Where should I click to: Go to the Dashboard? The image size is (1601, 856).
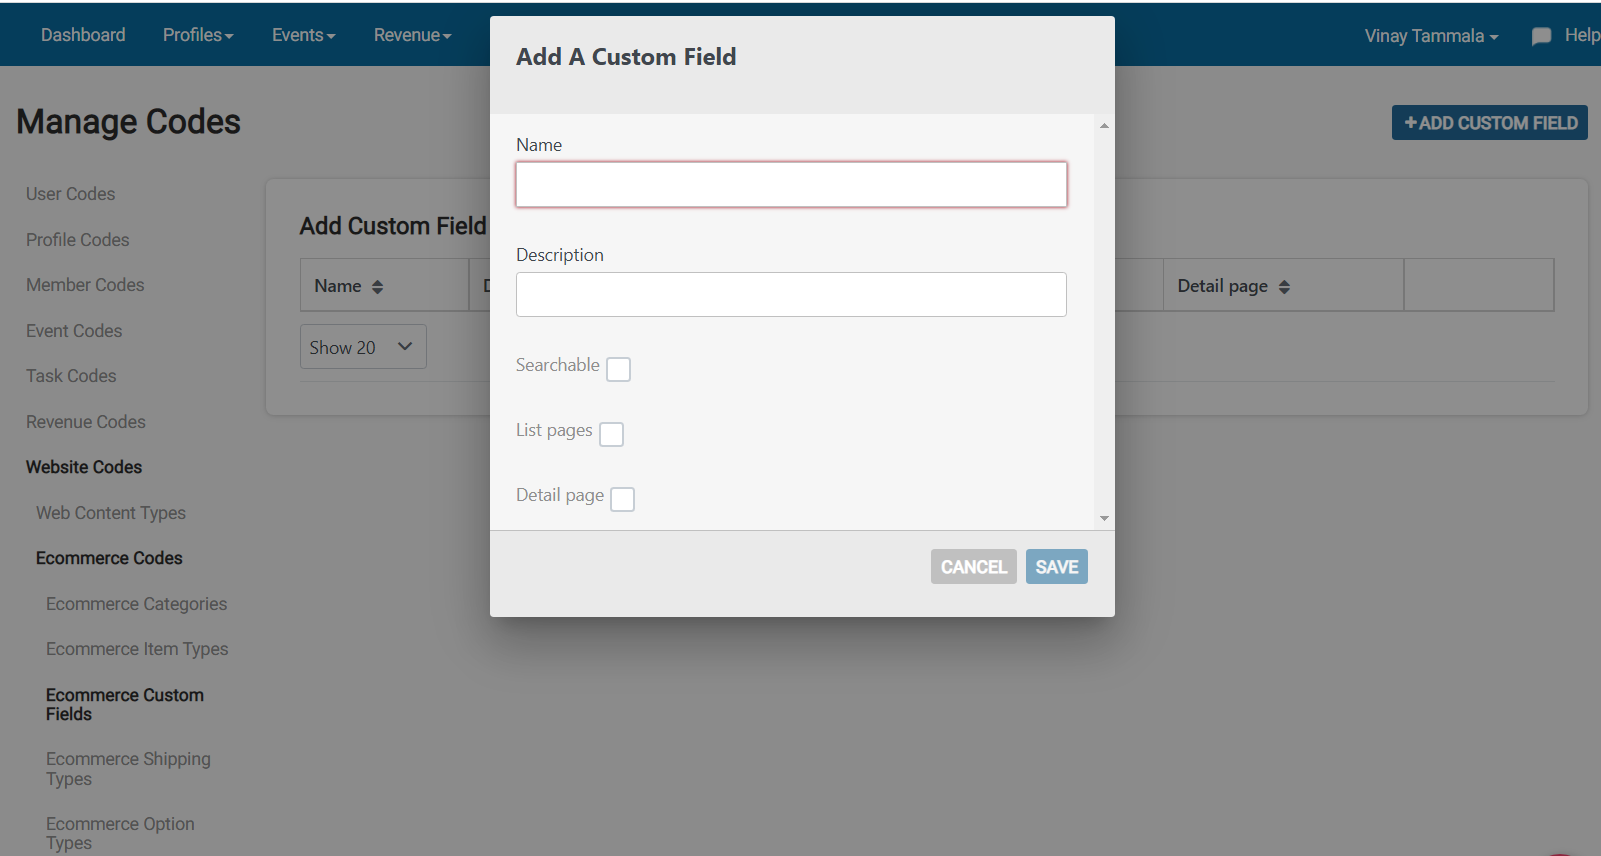pyautogui.click(x=83, y=35)
